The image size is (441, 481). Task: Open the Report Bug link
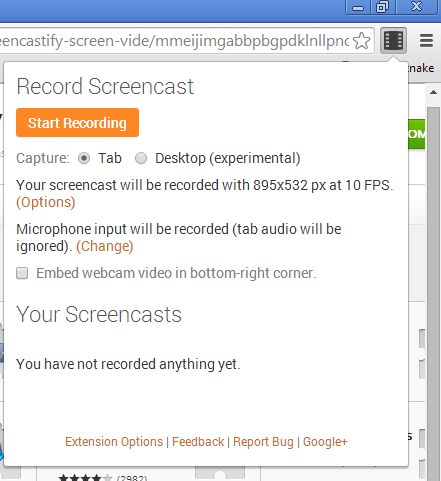263,442
